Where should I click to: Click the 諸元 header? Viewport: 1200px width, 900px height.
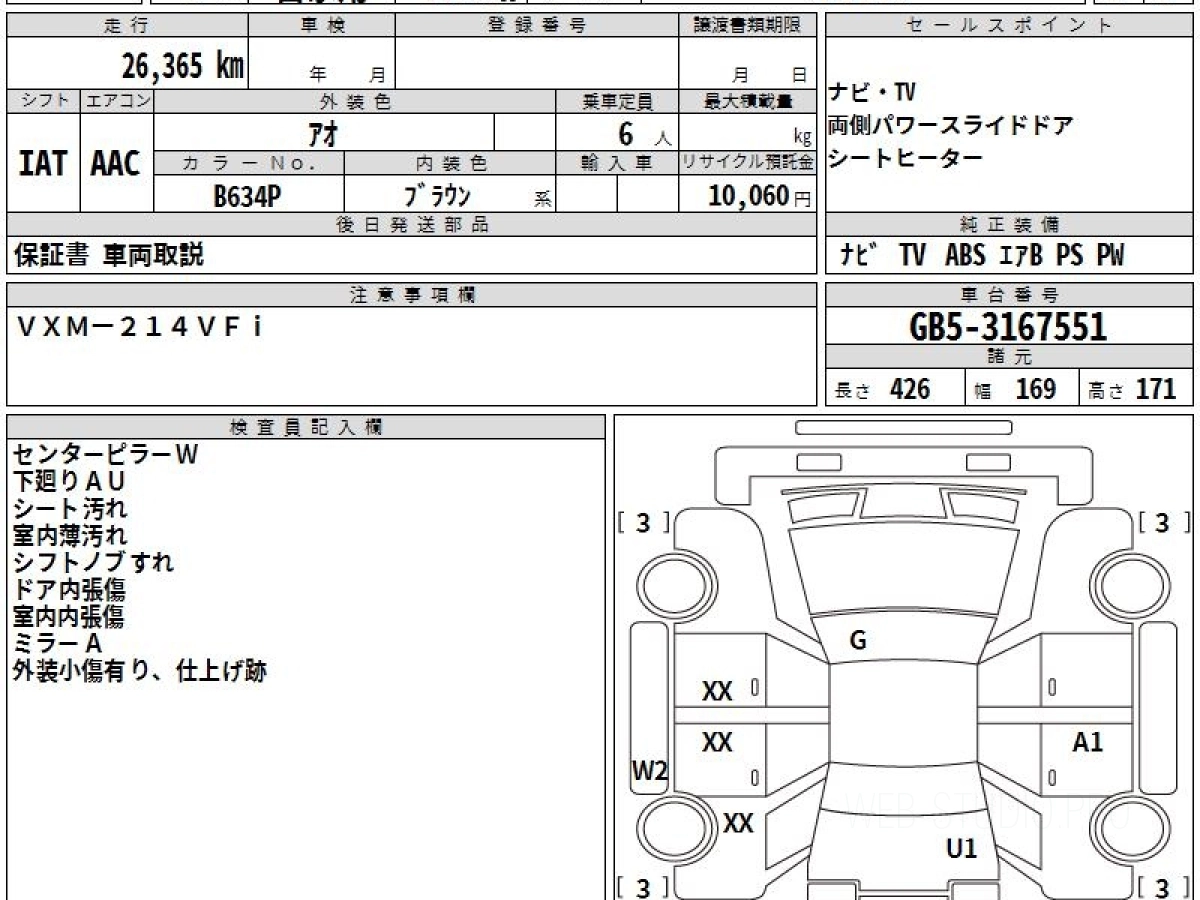(x=1010, y=357)
